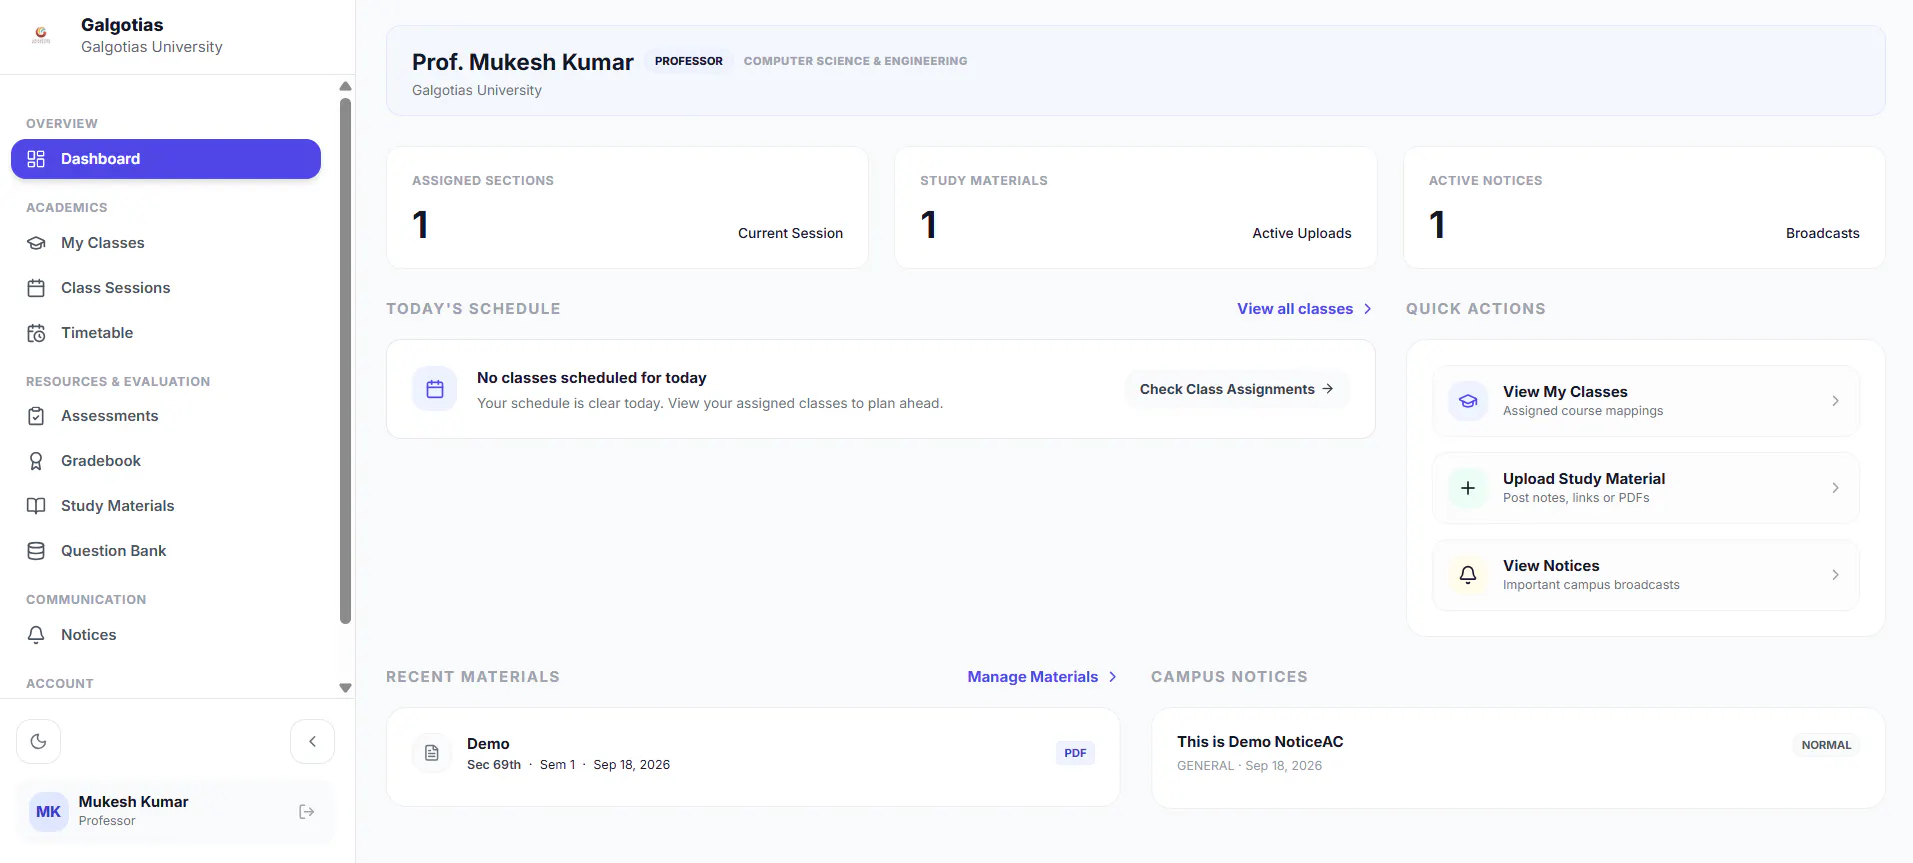Click the NORMAL priority badge on notice
The width and height of the screenshot is (1913, 863).
pyautogui.click(x=1826, y=745)
